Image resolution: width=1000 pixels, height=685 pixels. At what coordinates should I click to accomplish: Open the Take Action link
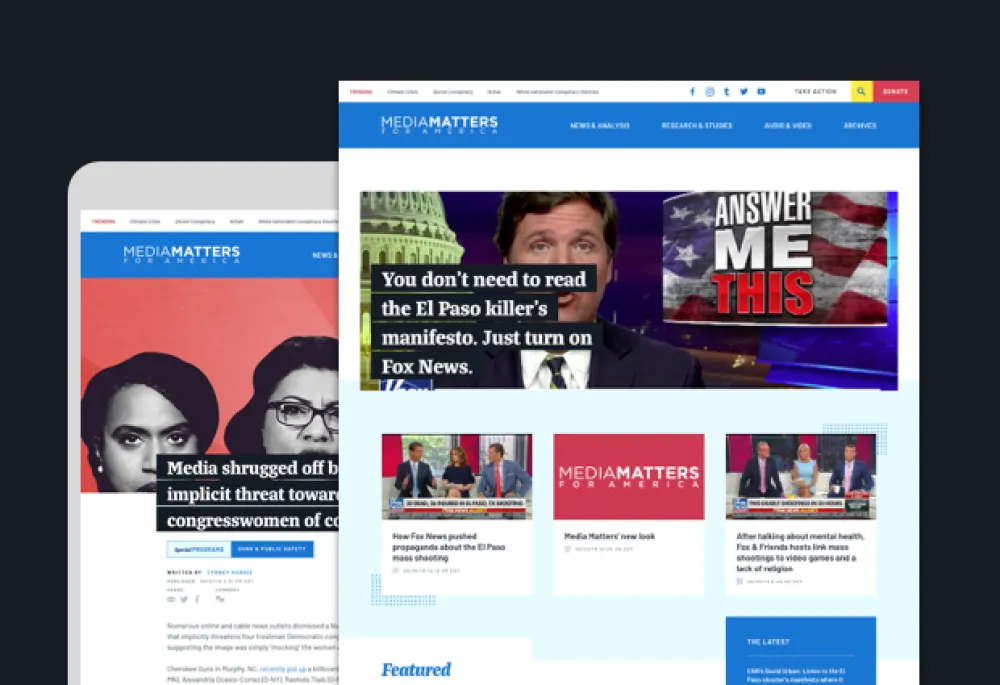pyautogui.click(x=816, y=92)
